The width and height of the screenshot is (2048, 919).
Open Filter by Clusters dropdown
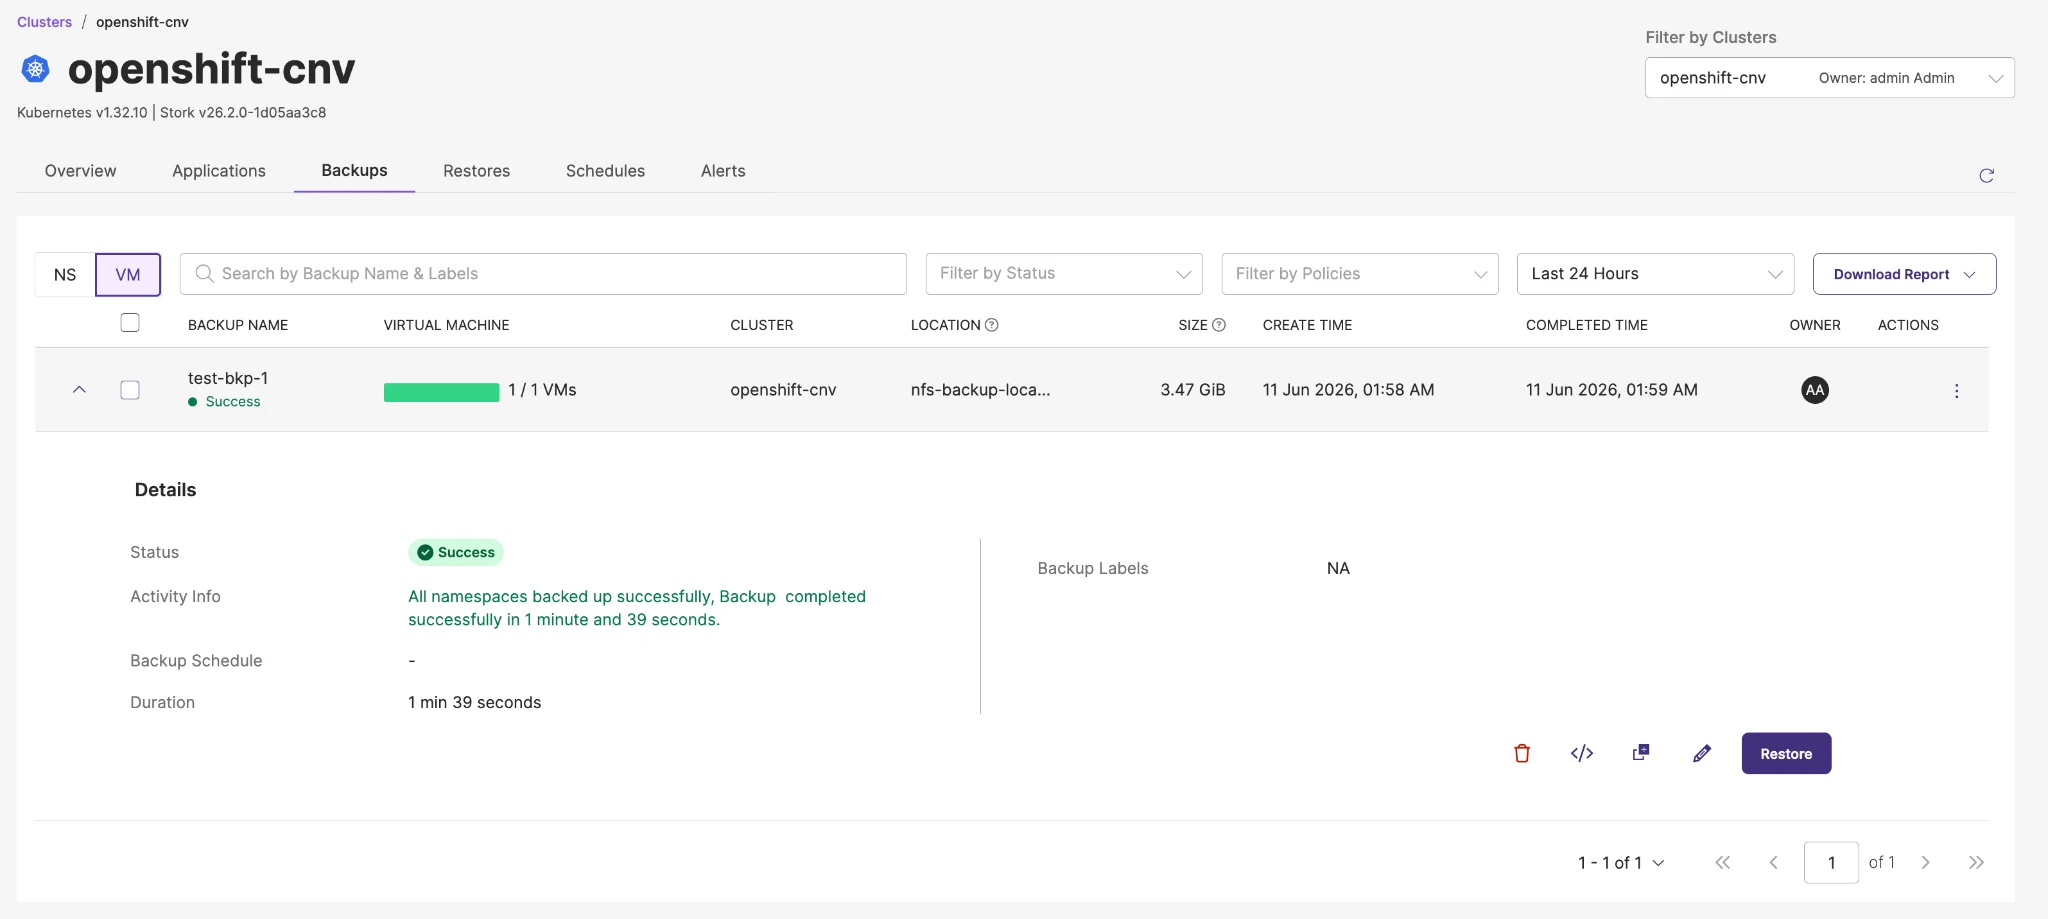1829,78
